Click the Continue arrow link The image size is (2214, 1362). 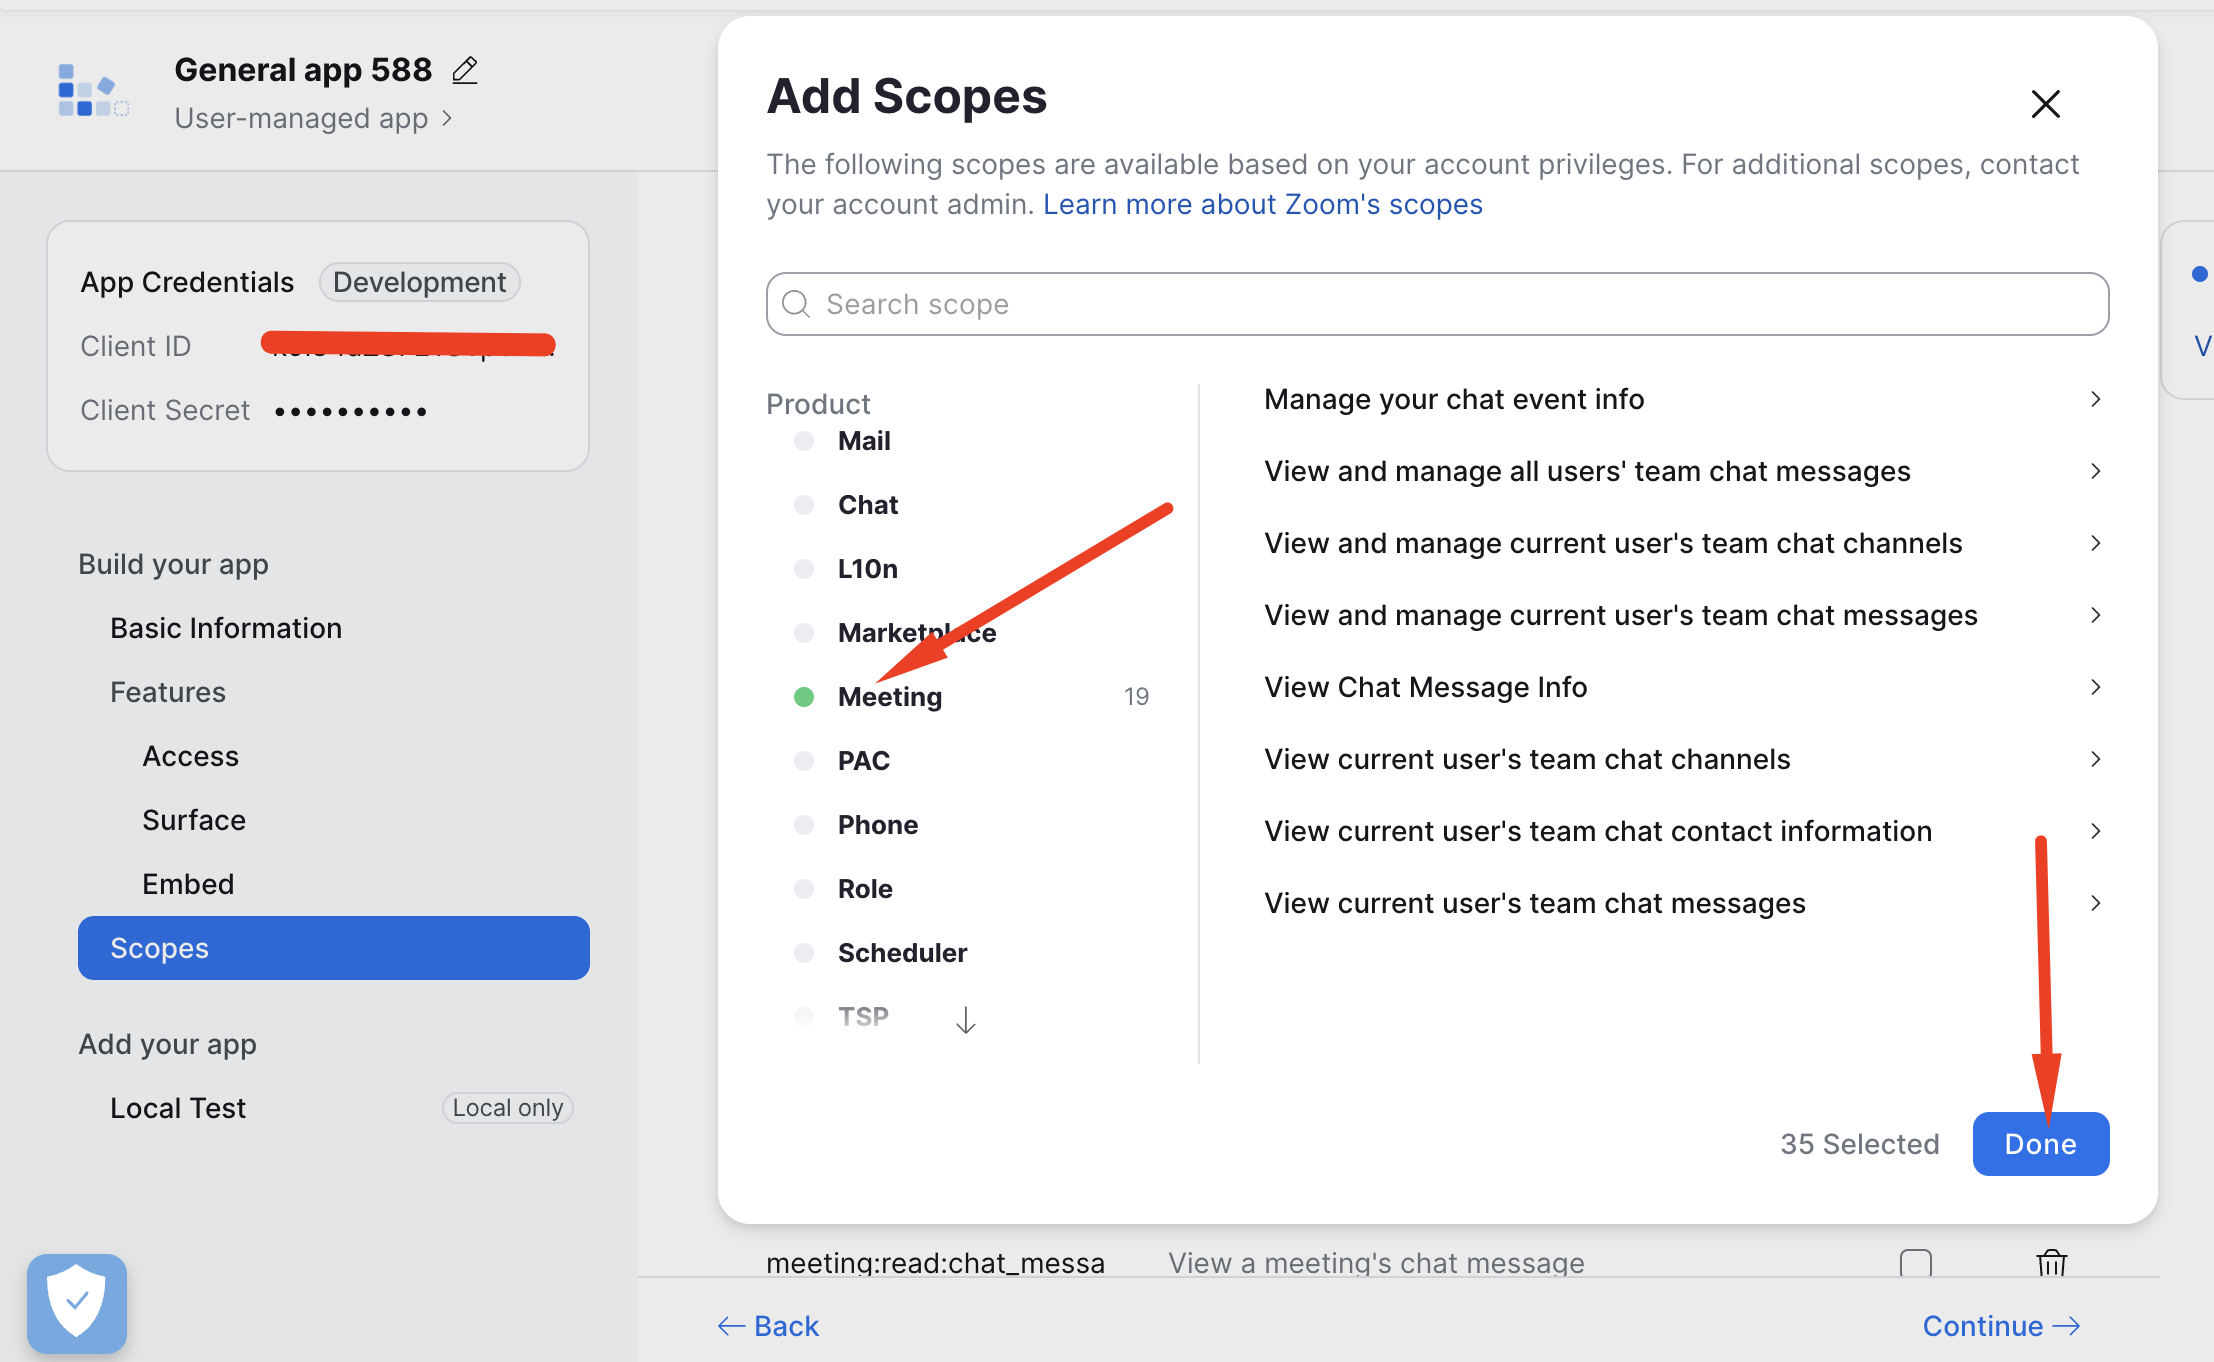2001,1326
